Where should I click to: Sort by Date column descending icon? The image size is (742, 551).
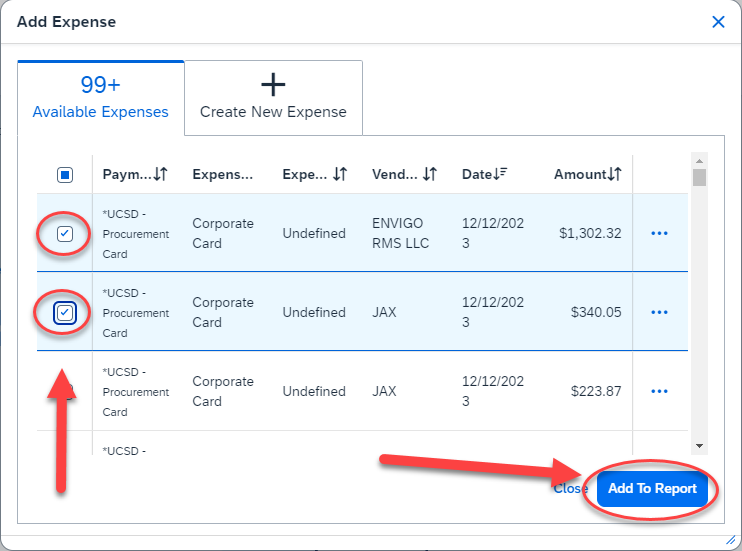click(501, 174)
